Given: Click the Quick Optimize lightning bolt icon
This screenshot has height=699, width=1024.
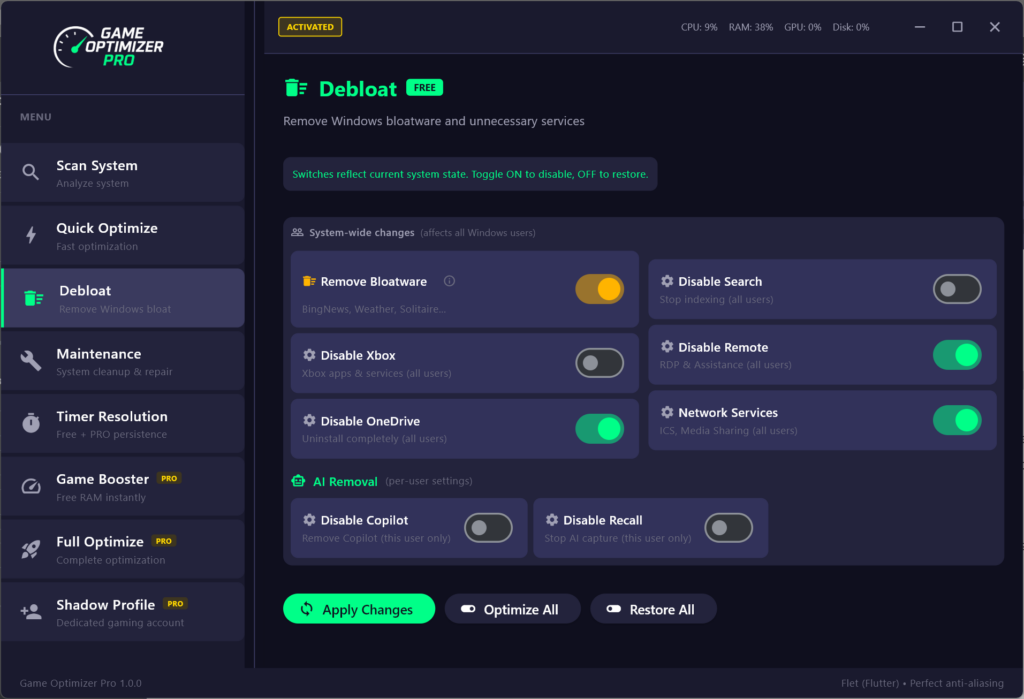Looking at the screenshot, I should (31, 236).
